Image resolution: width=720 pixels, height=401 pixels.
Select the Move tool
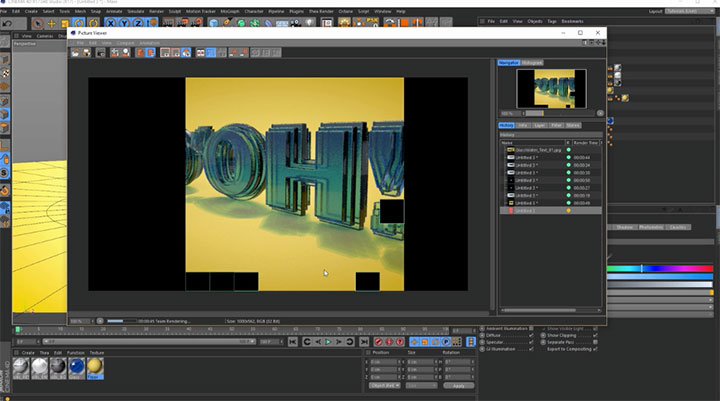[51, 23]
